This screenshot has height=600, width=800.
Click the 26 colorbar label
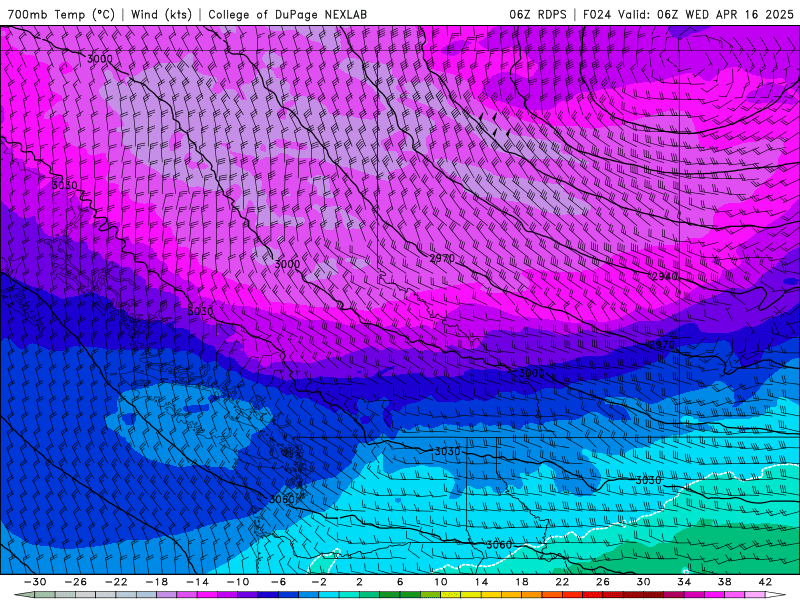(603, 582)
